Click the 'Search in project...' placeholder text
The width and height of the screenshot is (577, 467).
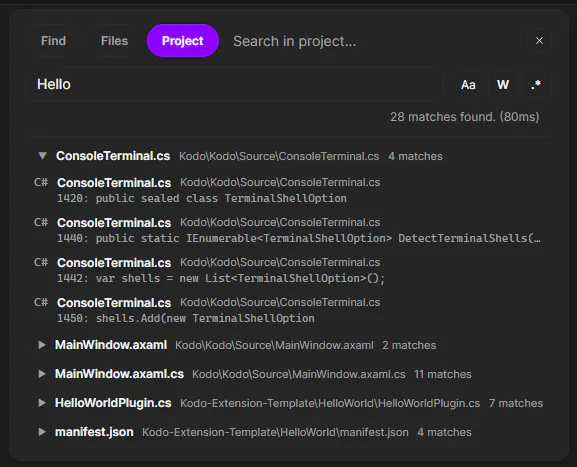coord(295,41)
